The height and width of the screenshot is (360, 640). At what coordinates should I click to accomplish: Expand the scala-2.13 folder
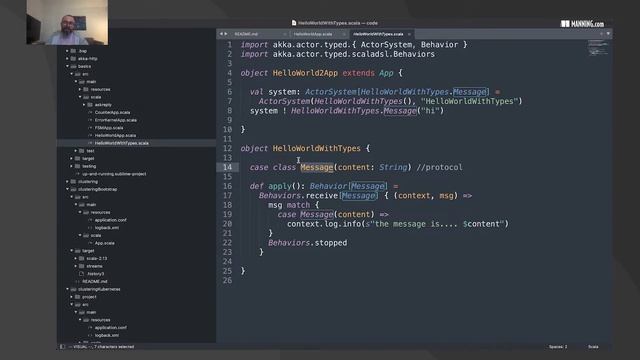pos(76,258)
